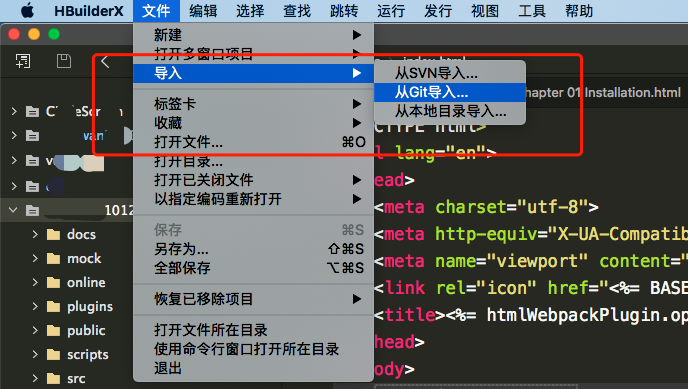Click the meta http-equiv code line

click(531, 234)
